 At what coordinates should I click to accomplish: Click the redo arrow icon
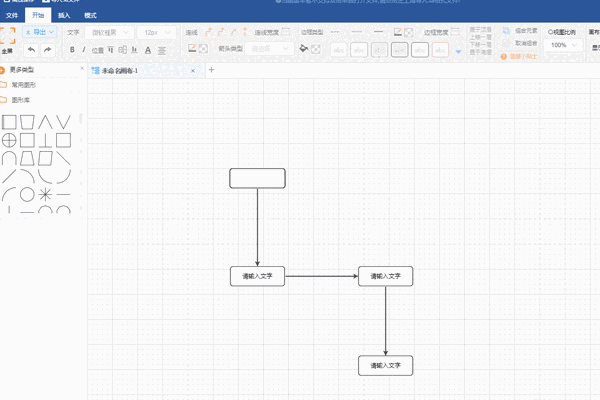click(x=47, y=49)
